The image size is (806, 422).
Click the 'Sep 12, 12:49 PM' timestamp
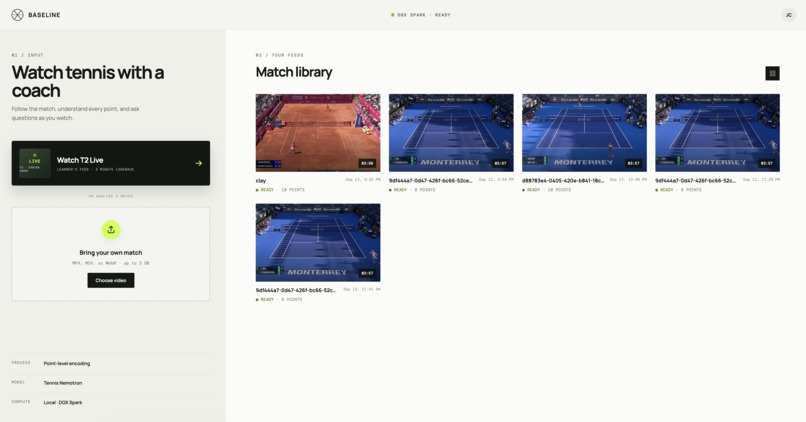628,180
